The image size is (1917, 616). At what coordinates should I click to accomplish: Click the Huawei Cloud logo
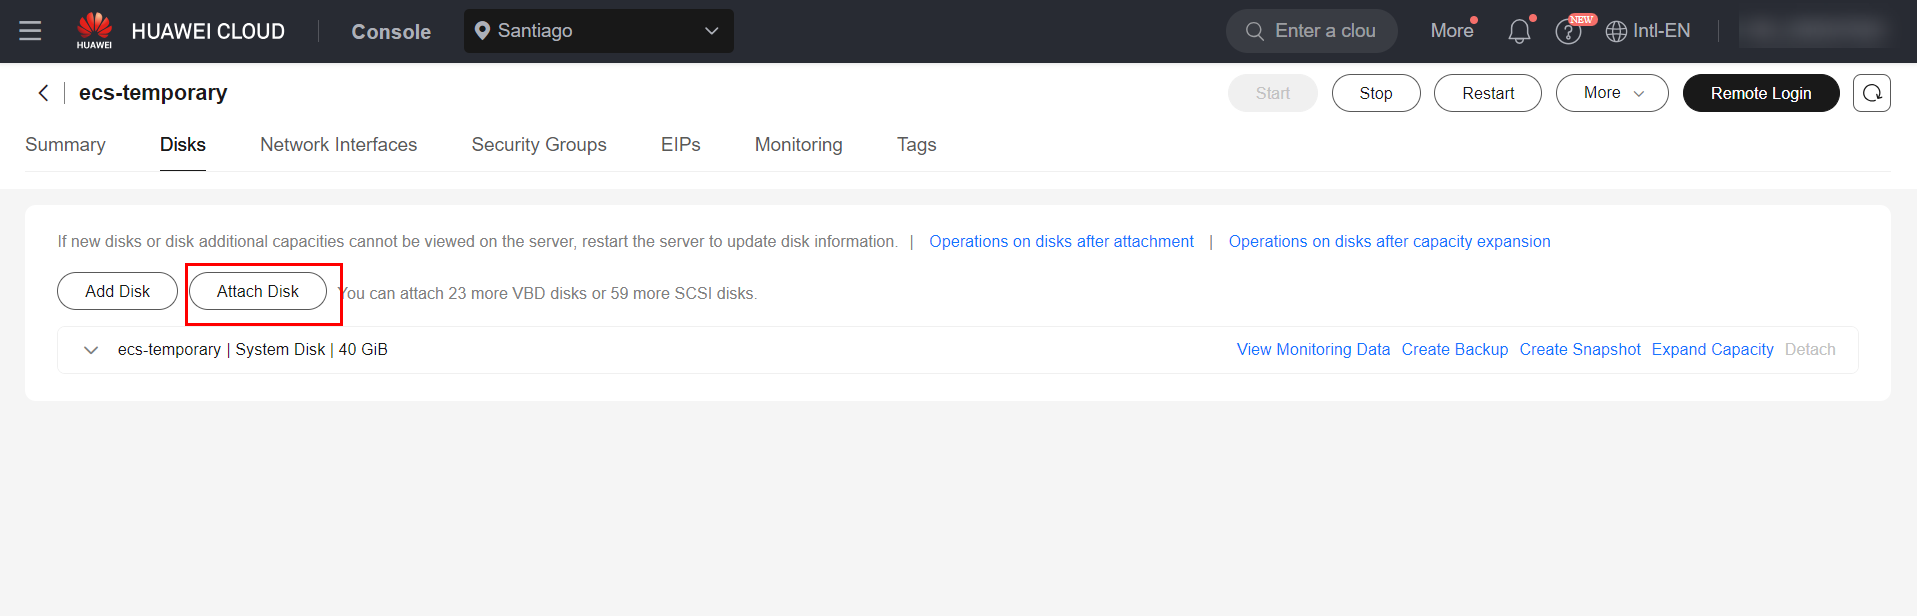click(95, 30)
